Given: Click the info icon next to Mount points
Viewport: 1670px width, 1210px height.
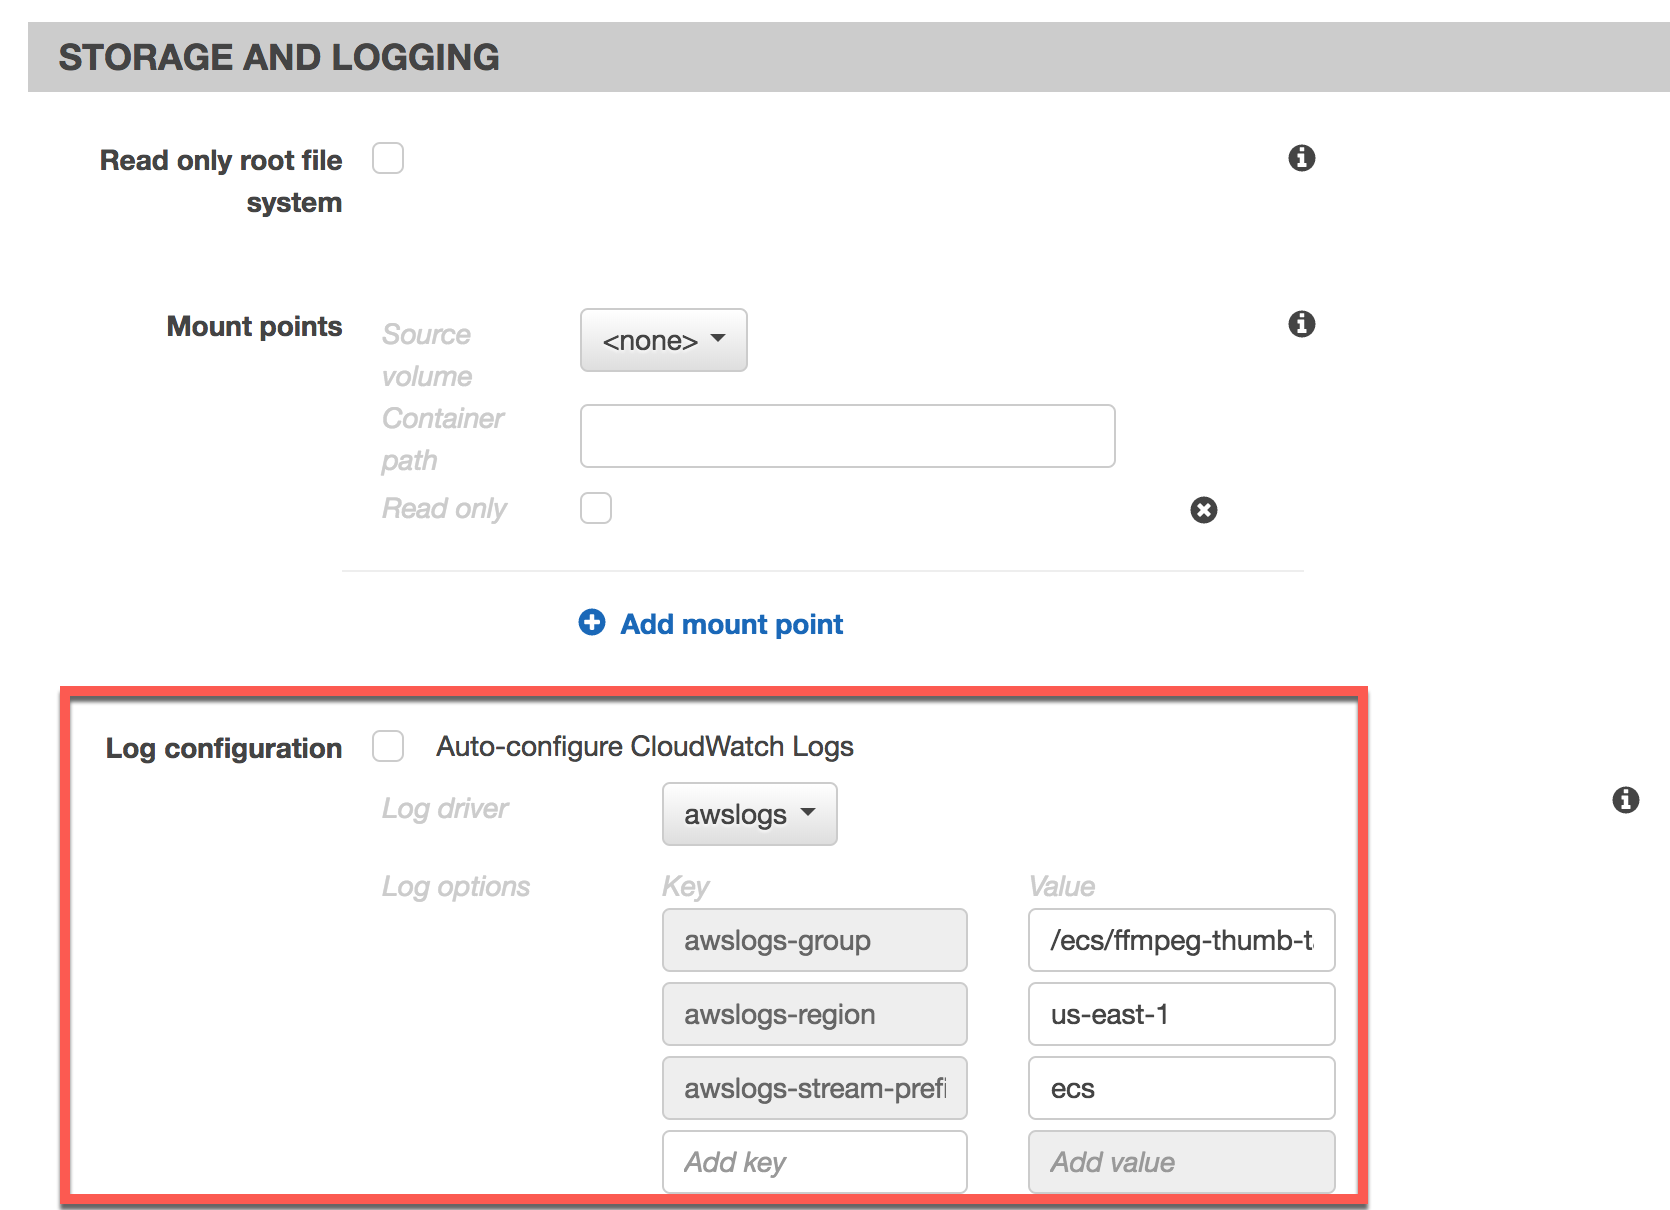Looking at the screenshot, I should click(x=1301, y=323).
